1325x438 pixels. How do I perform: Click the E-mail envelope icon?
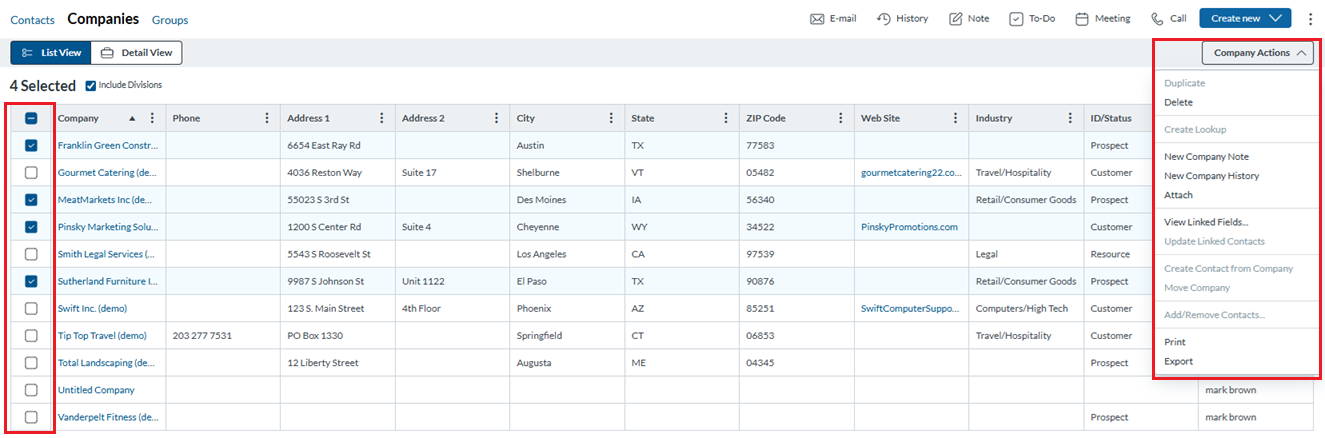(816, 19)
